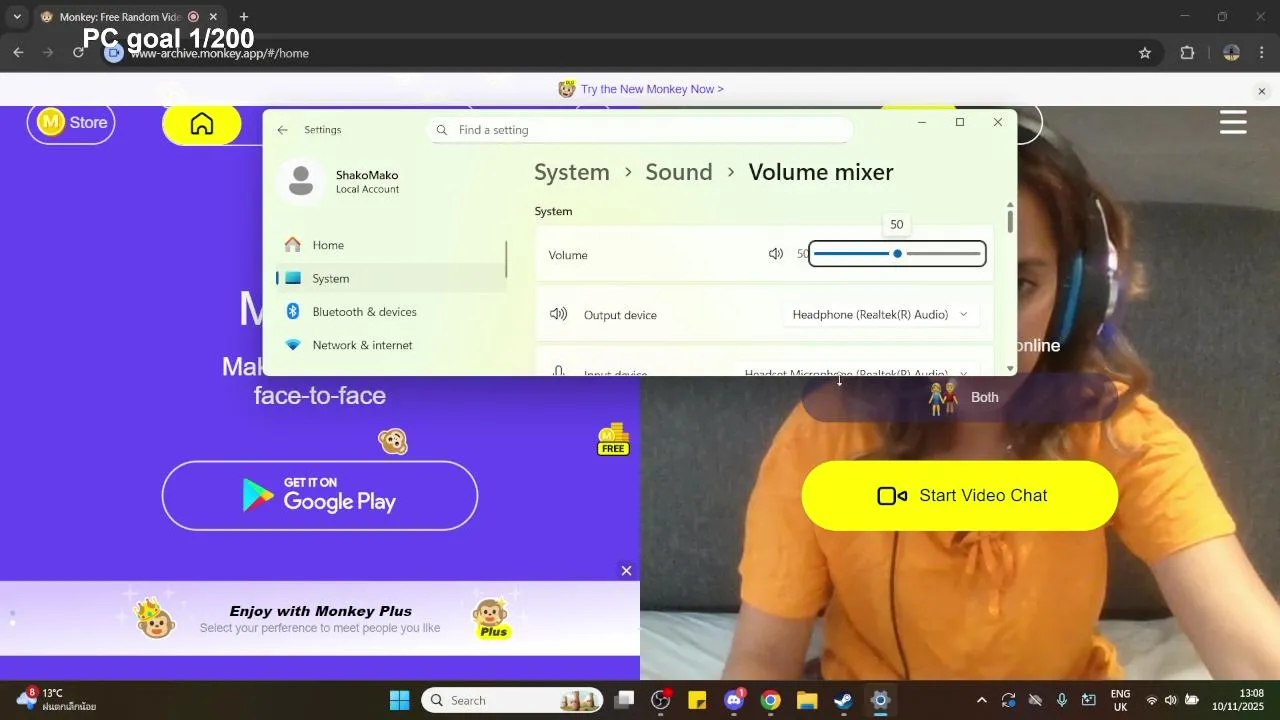Open Task View on the taskbar
This screenshot has height=720, width=1280.
624,700
